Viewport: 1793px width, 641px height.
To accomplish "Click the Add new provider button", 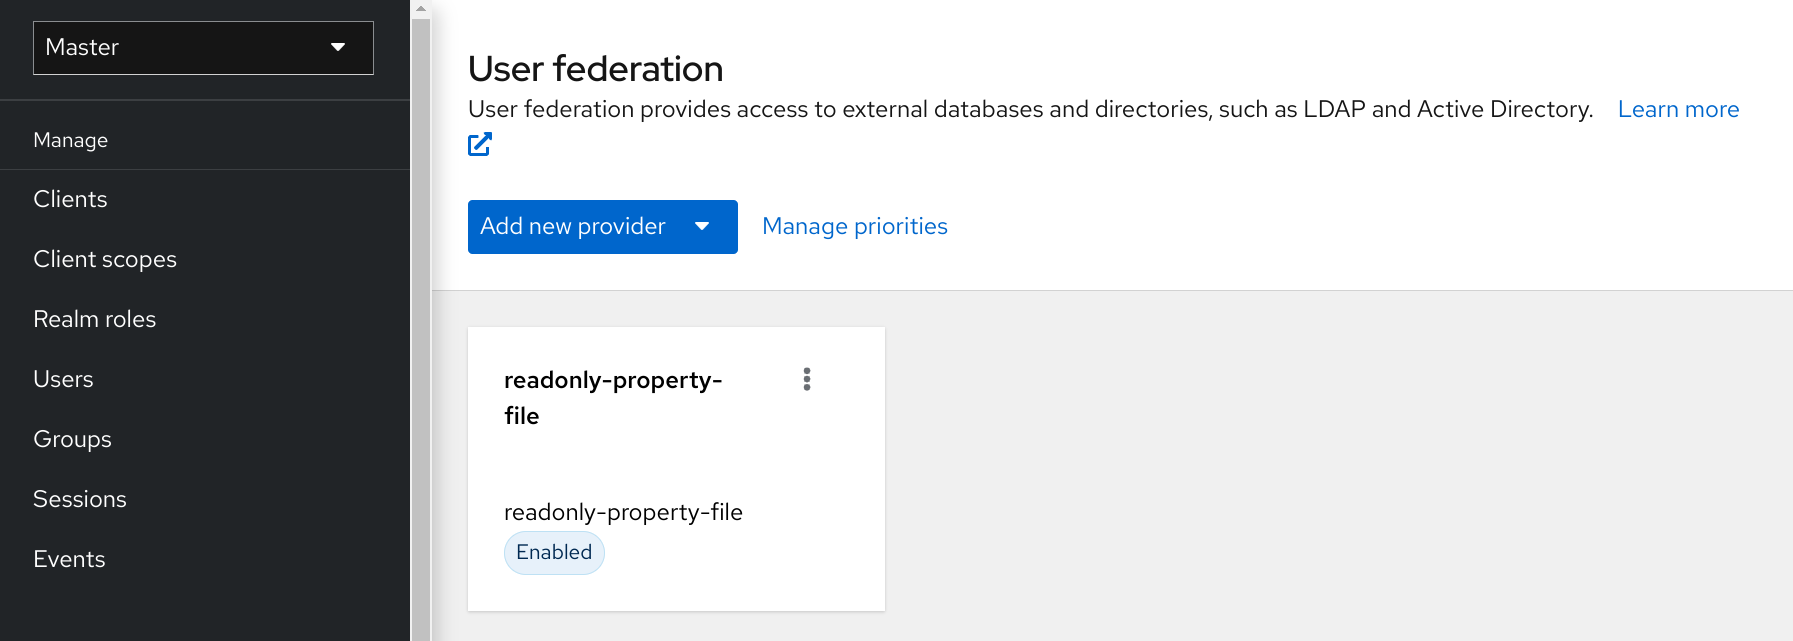I will click(x=572, y=227).
